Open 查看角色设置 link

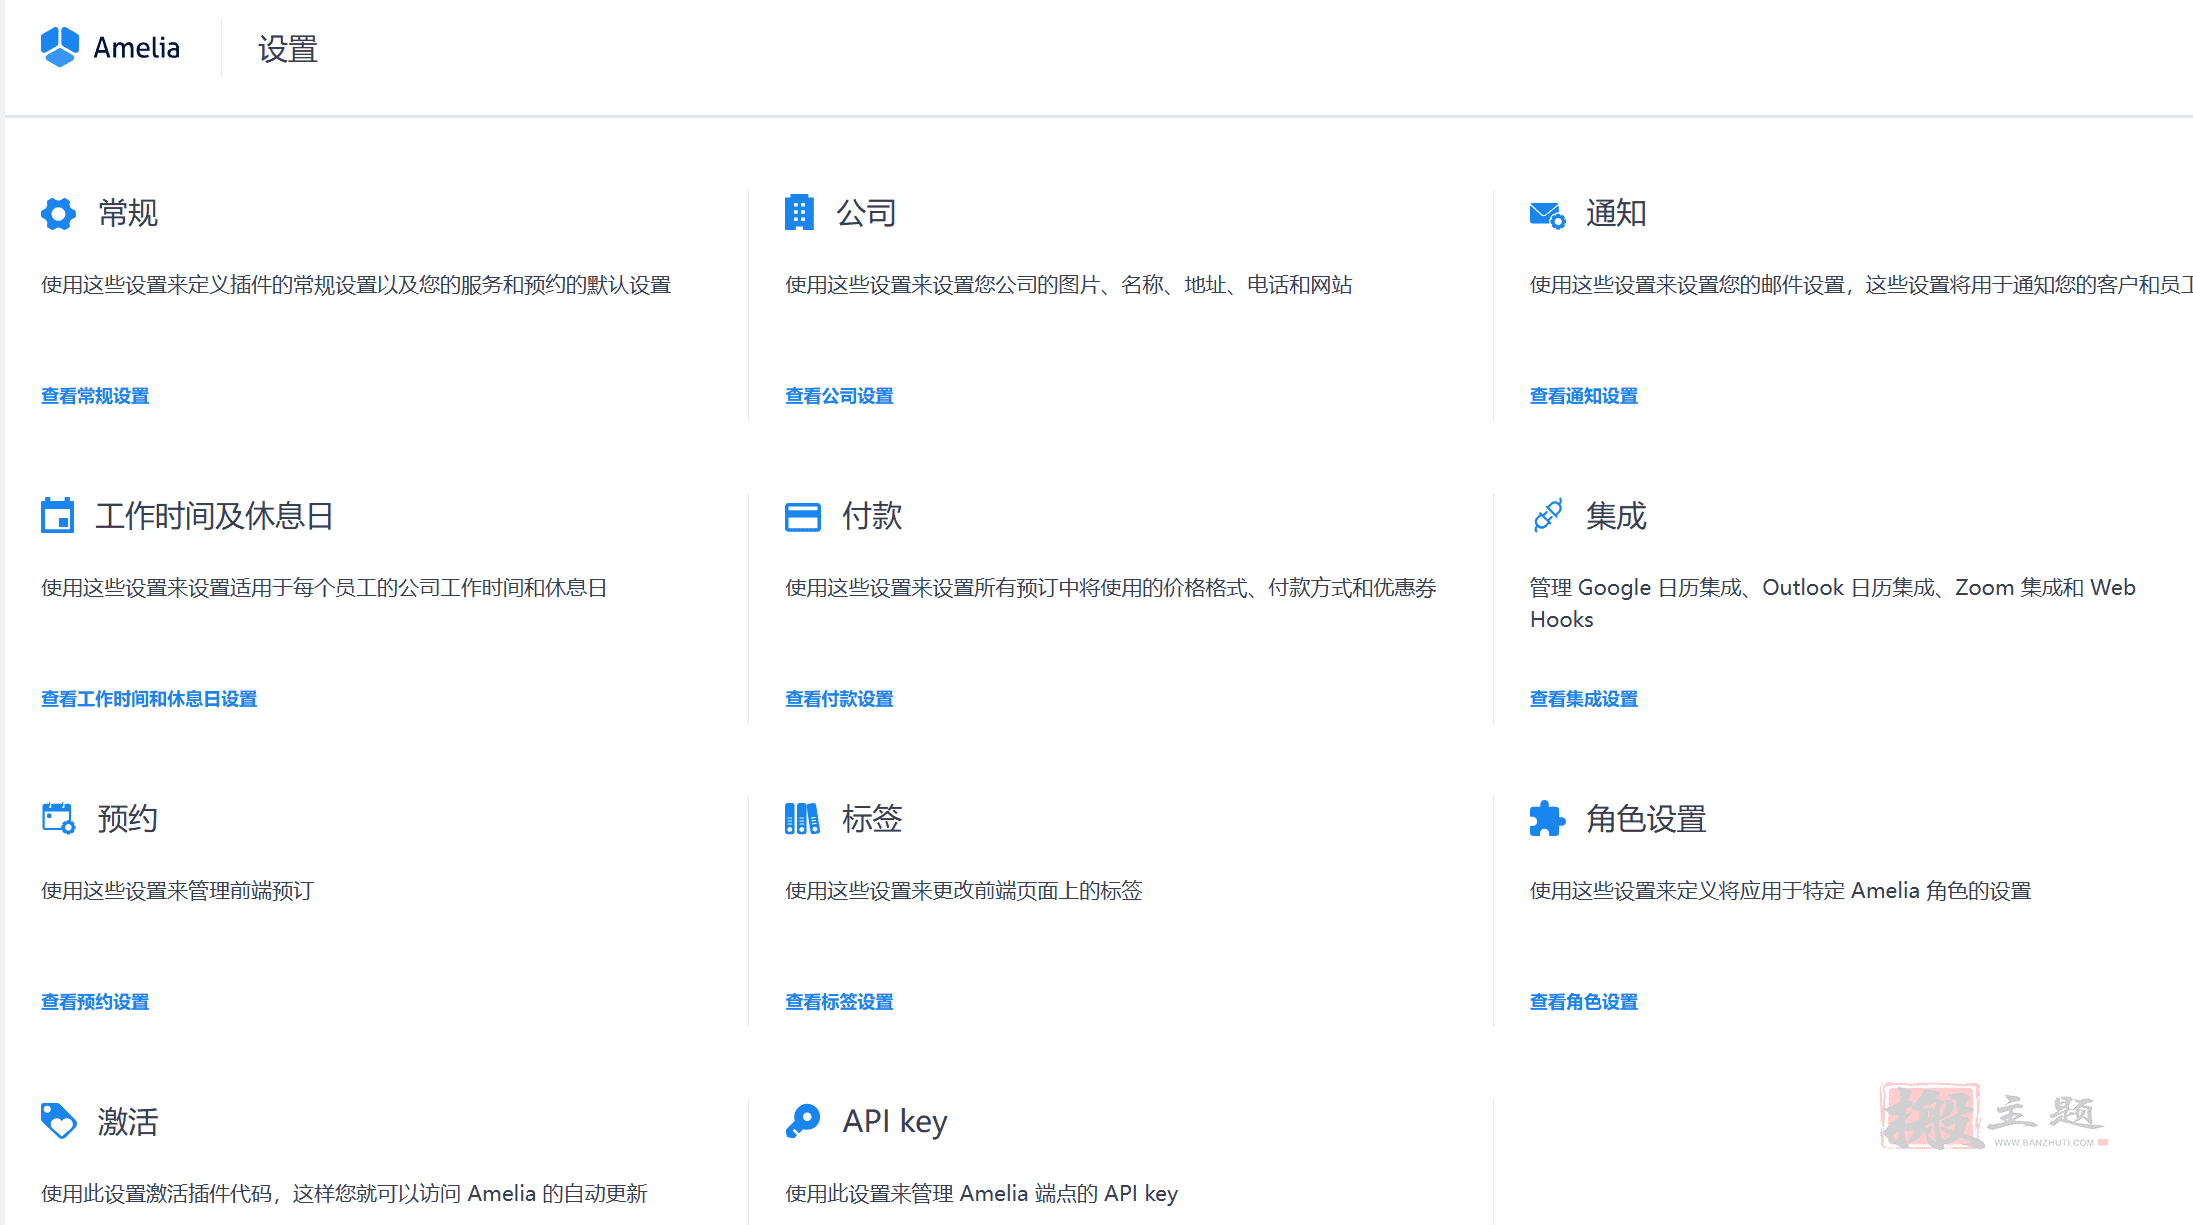coord(1584,1002)
